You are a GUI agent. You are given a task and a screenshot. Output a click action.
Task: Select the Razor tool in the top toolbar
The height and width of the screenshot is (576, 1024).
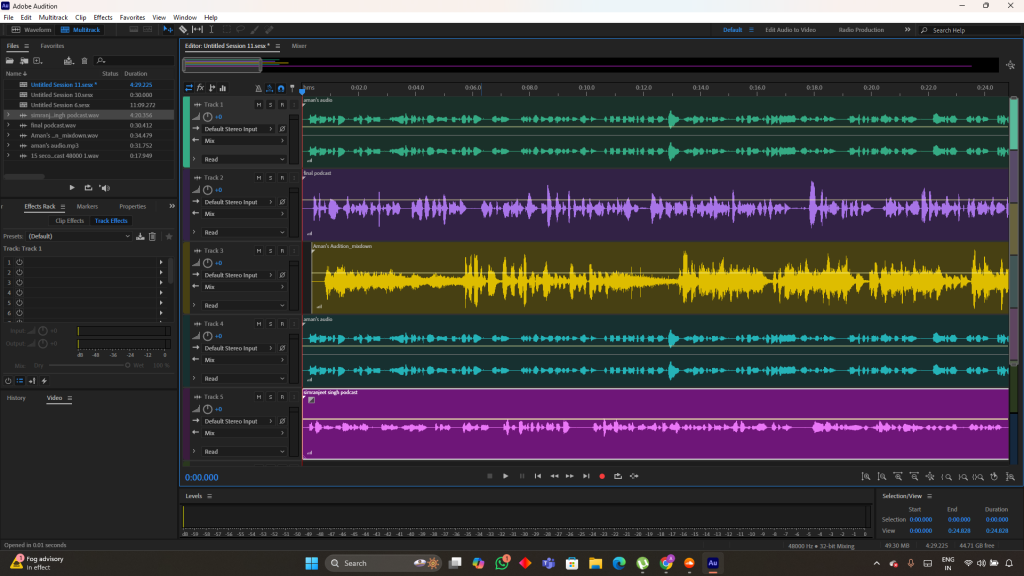(x=182, y=30)
